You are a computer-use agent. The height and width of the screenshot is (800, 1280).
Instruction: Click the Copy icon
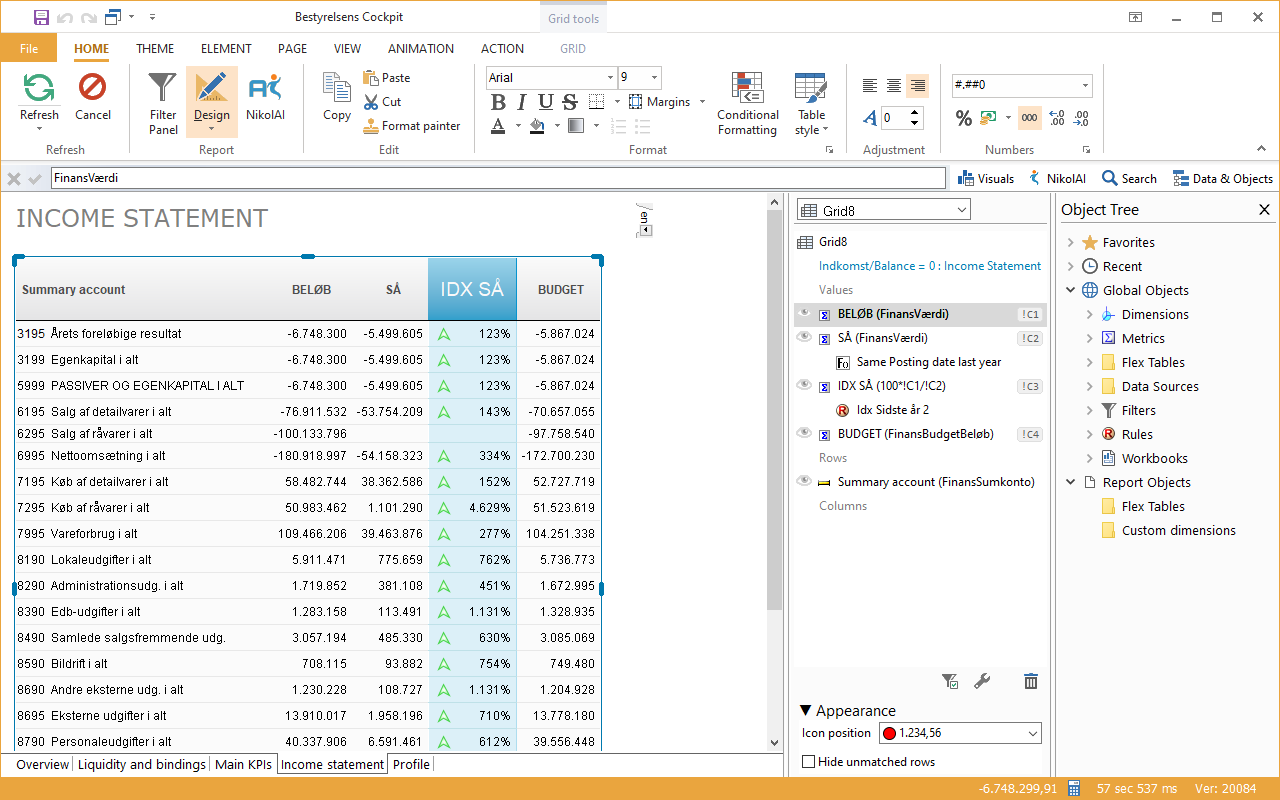[337, 88]
